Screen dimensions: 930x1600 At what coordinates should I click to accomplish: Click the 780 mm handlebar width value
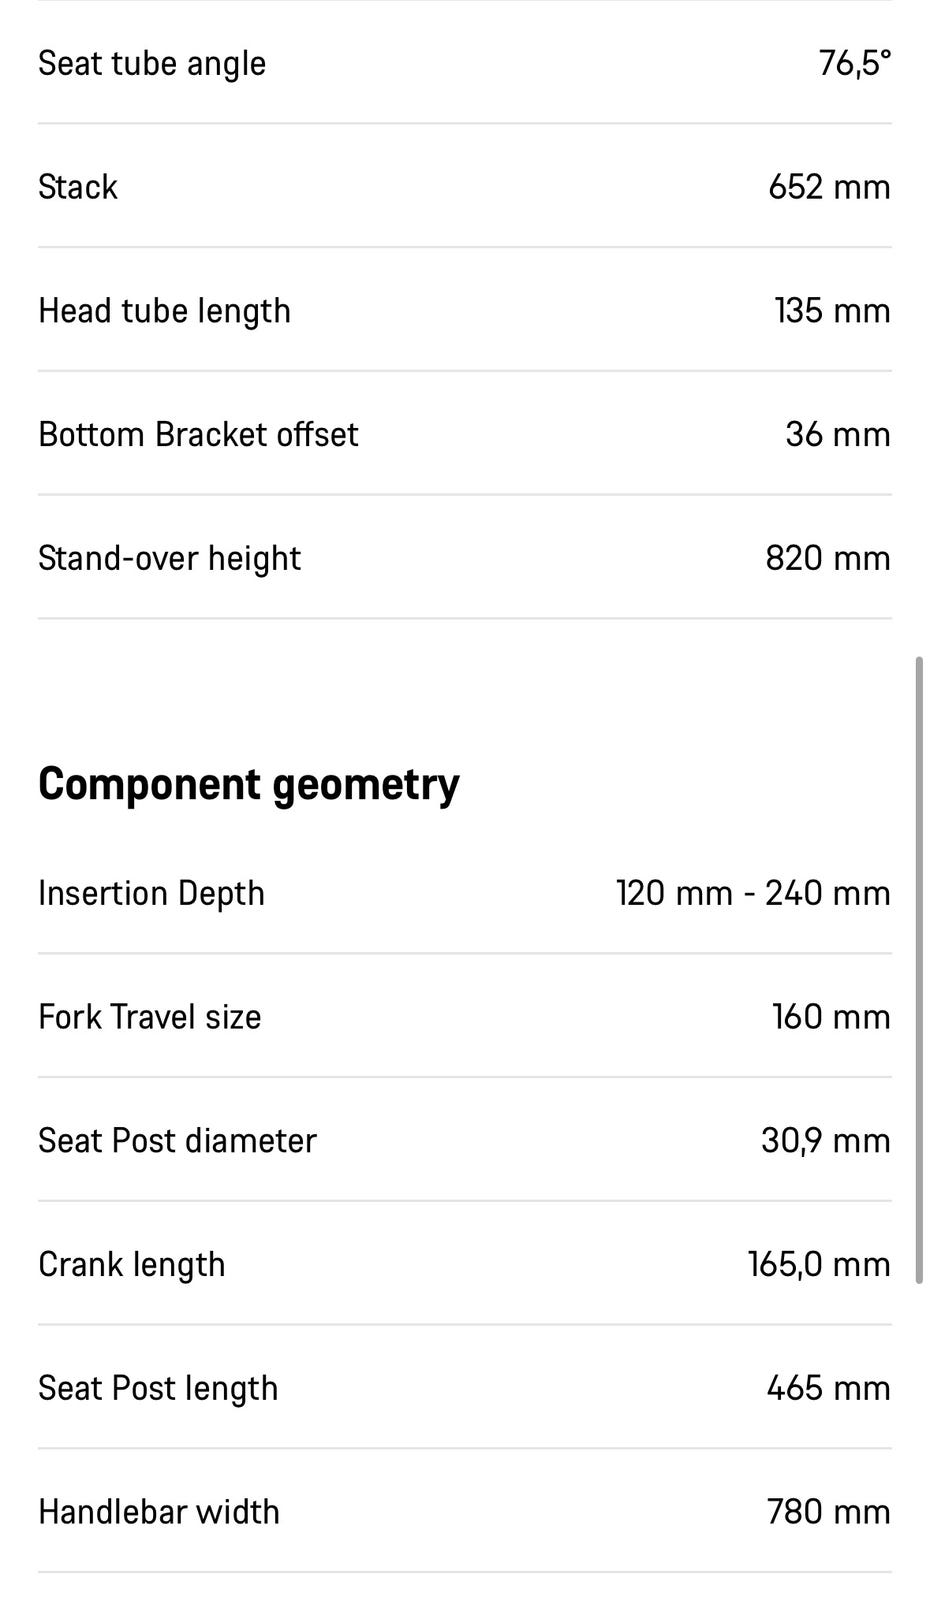[829, 1512]
